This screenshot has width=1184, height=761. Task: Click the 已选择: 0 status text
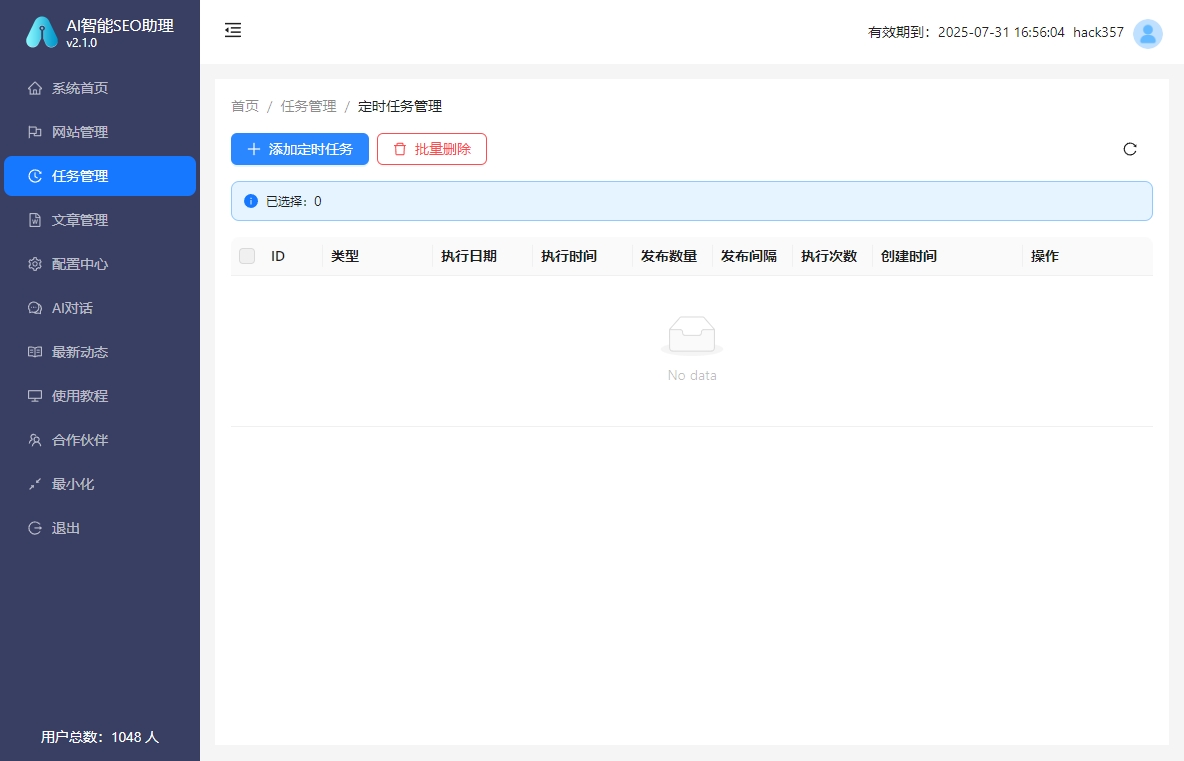(x=294, y=202)
